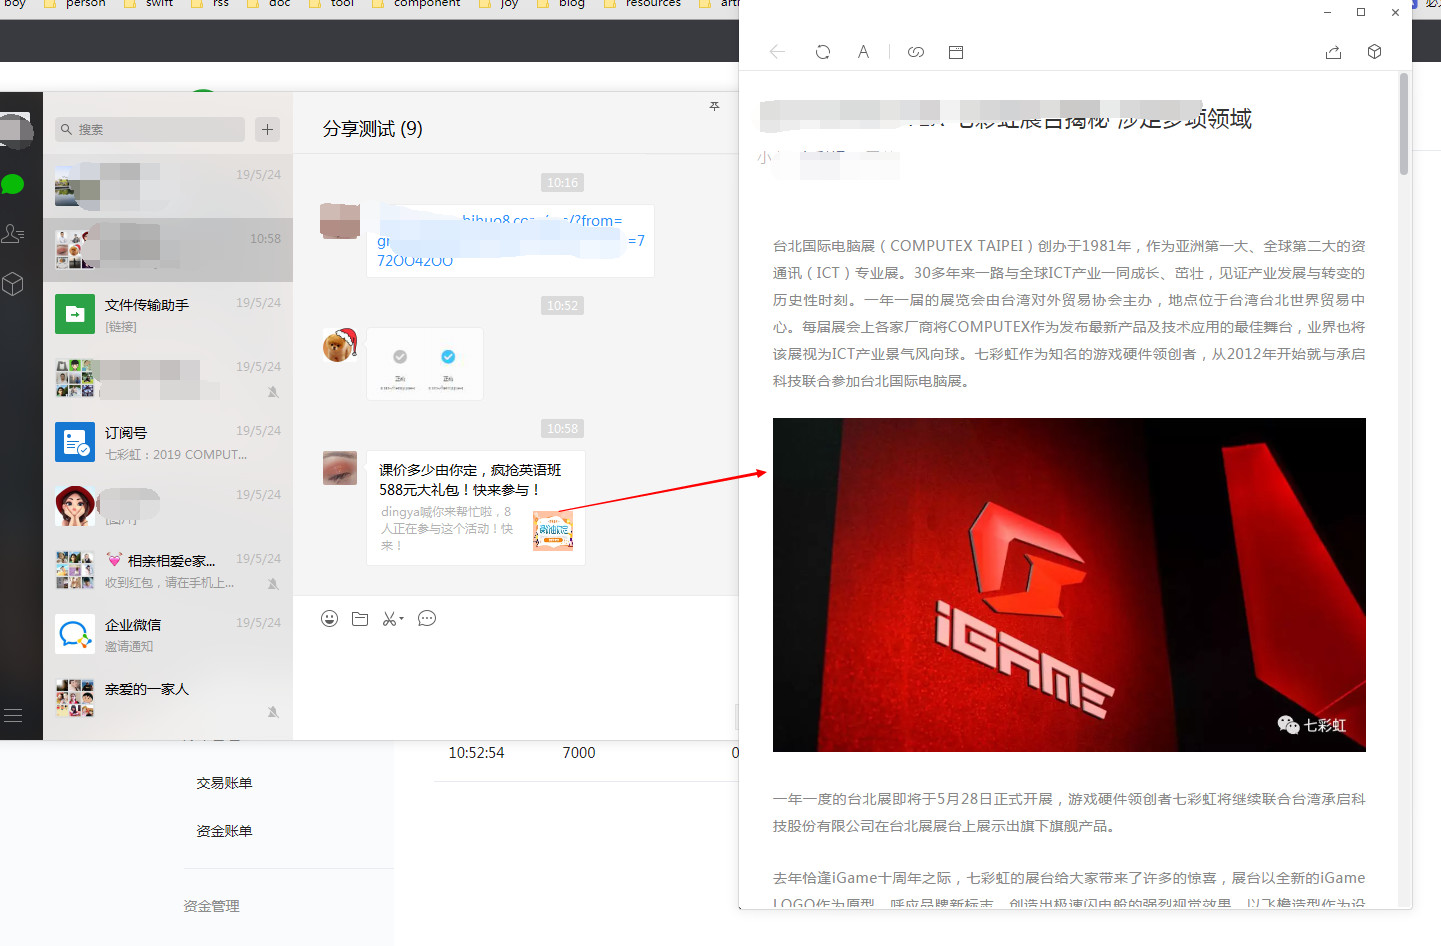Image resolution: width=1441 pixels, height=946 pixels.
Task: Open the shared link card 课价多少由你定
Action: (x=475, y=508)
